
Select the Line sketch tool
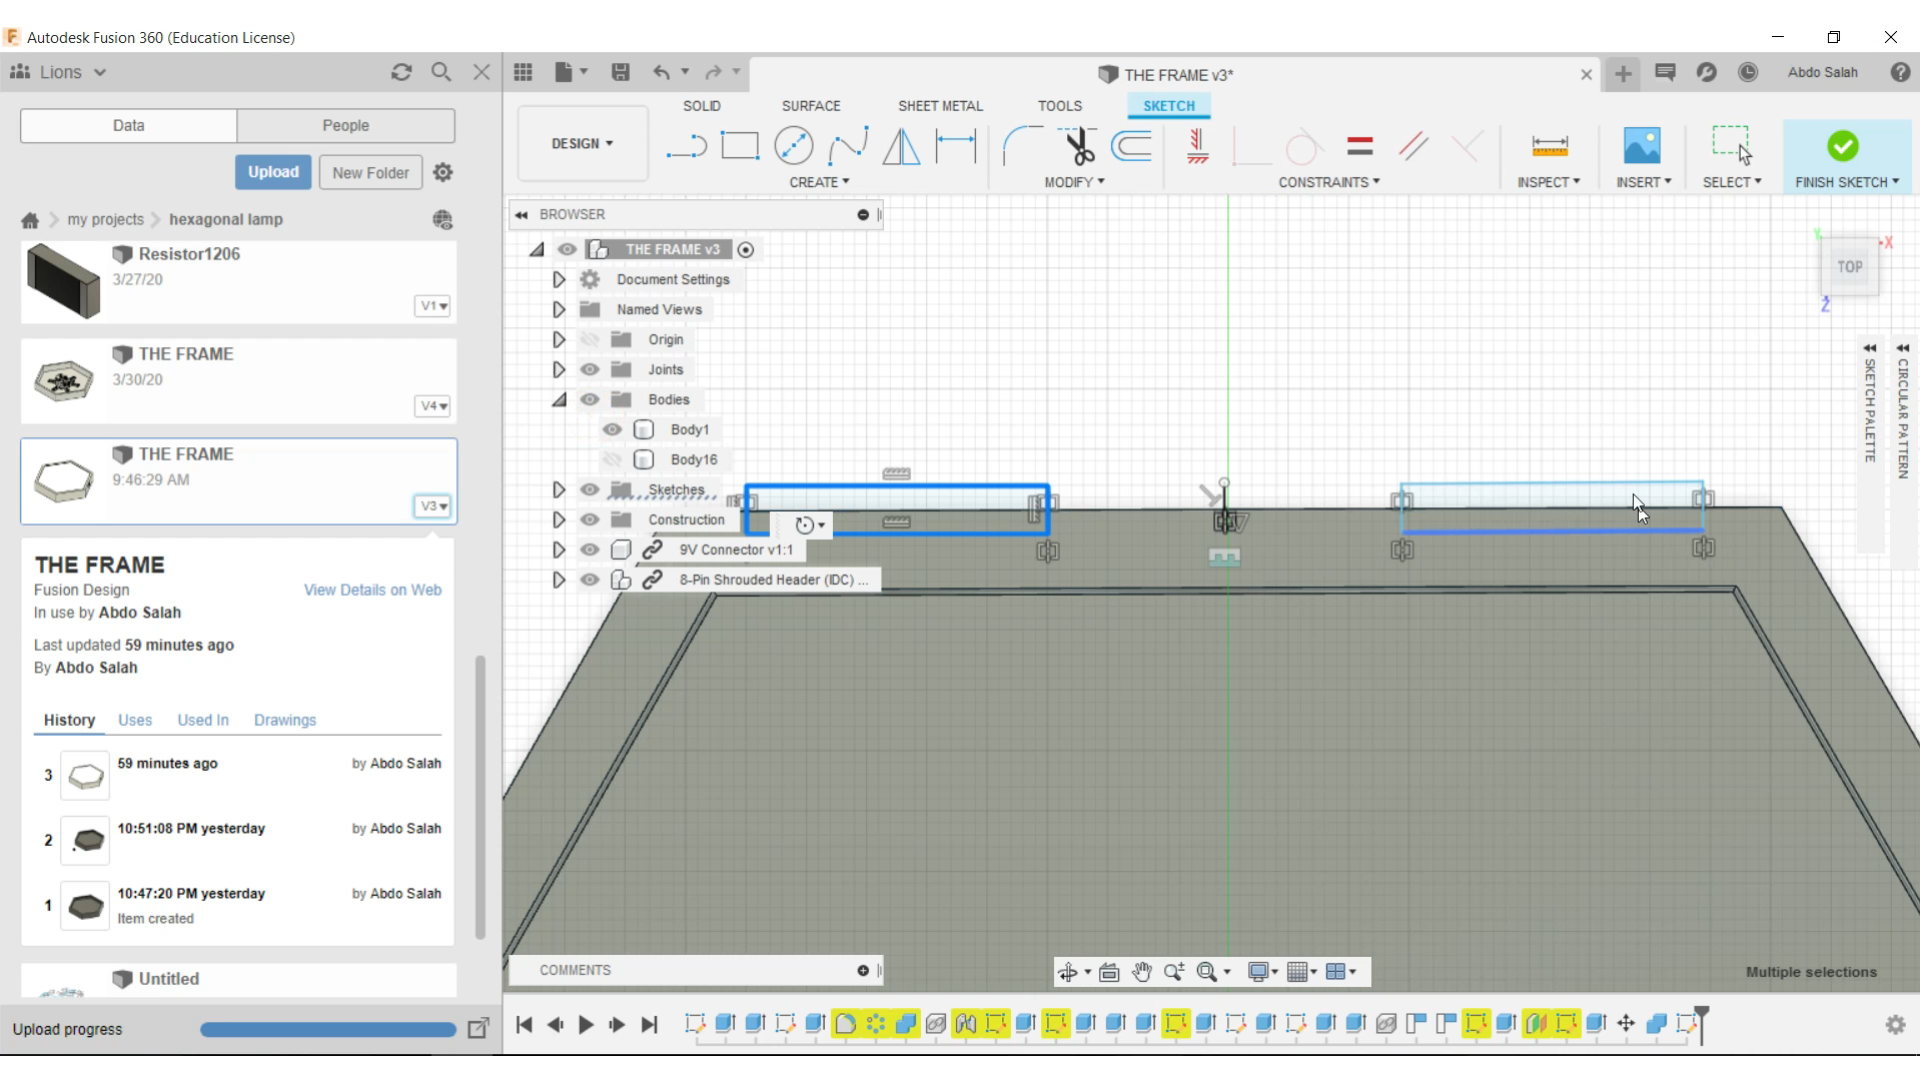click(687, 146)
